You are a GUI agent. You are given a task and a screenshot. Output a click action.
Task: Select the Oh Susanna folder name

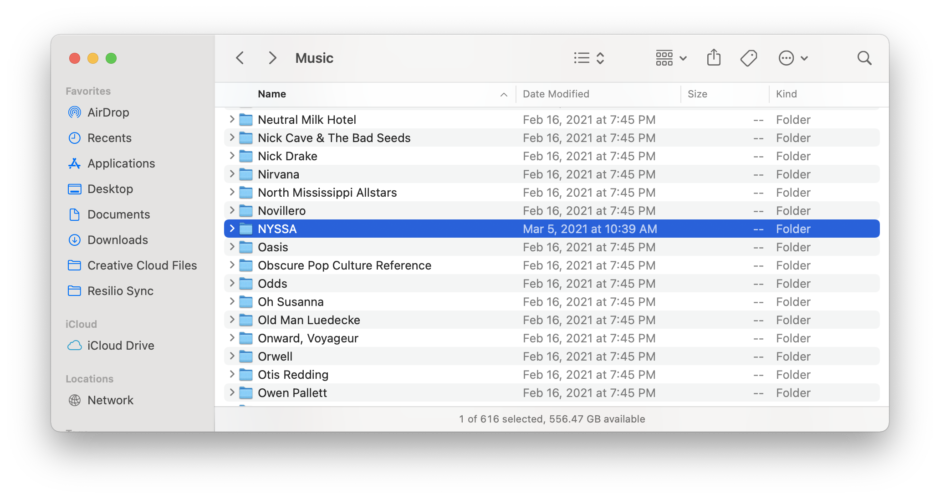point(290,302)
